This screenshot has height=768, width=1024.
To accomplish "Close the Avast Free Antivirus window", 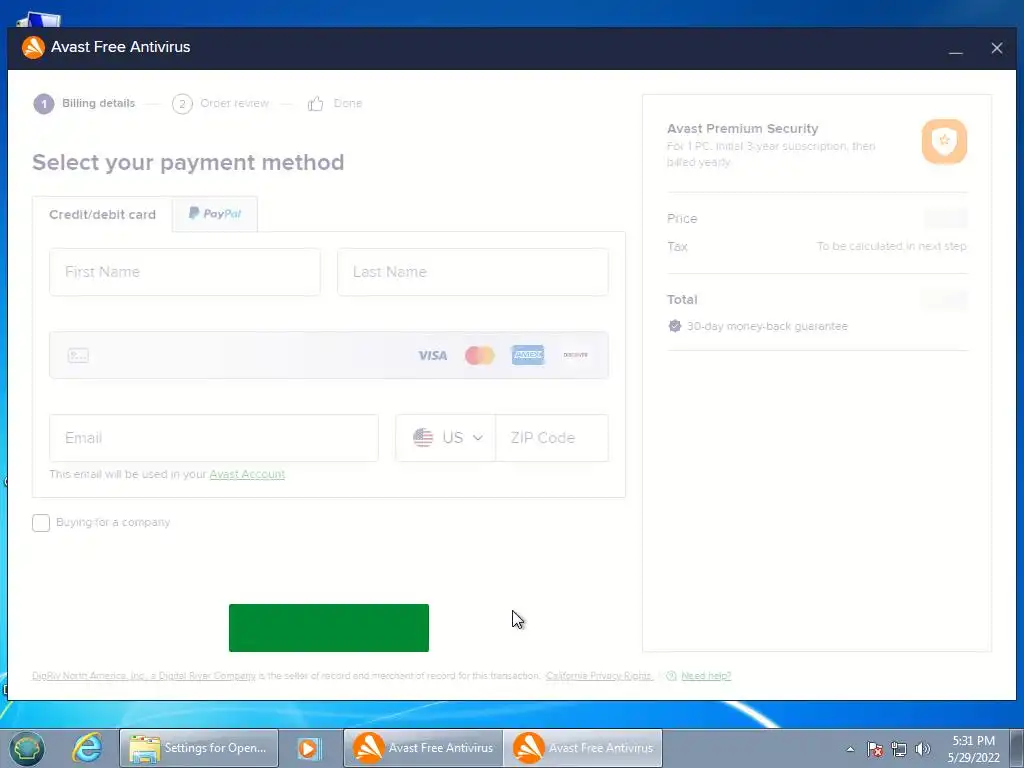I will (997, 48).
